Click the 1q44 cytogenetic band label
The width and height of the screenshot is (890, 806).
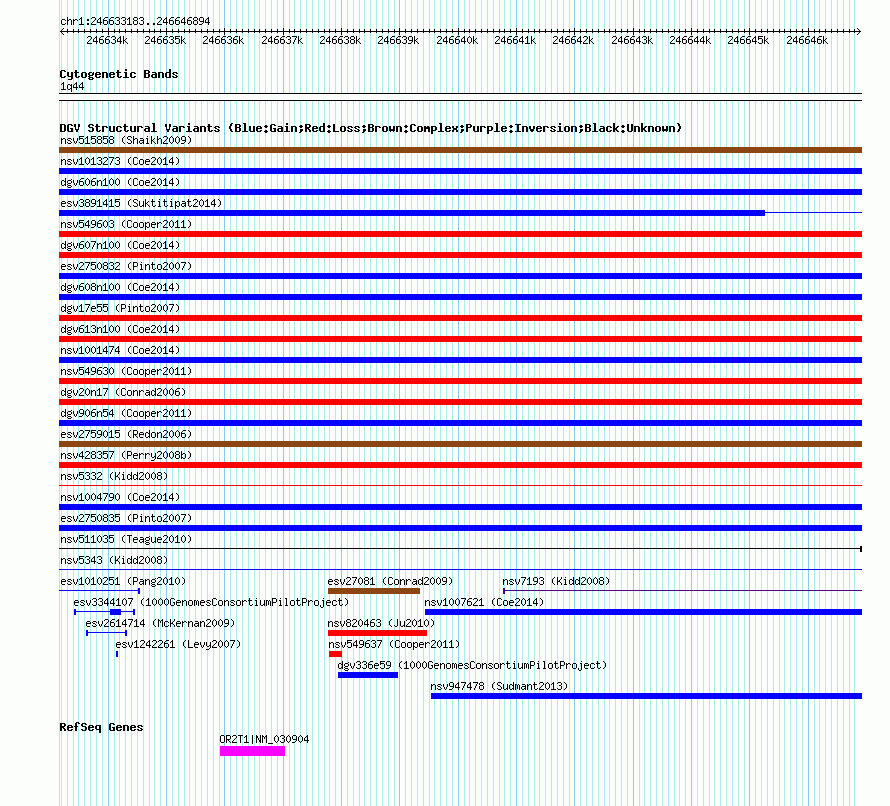click(72, 86)
